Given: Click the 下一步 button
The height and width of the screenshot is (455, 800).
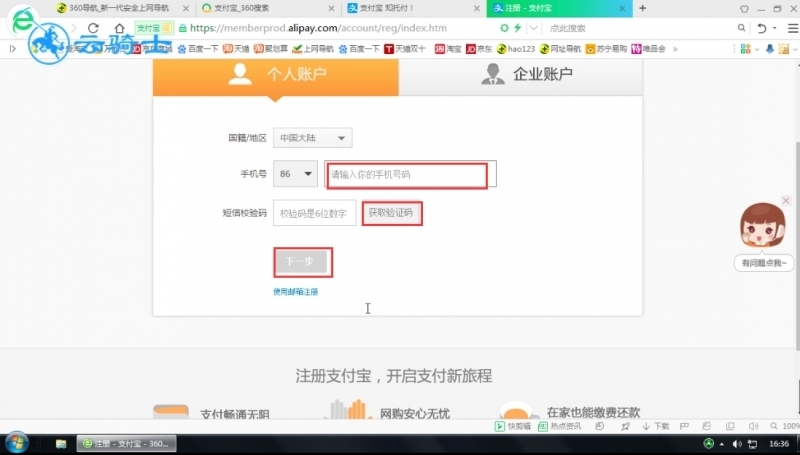Looking at the screenshot, I should click(303, 262).
